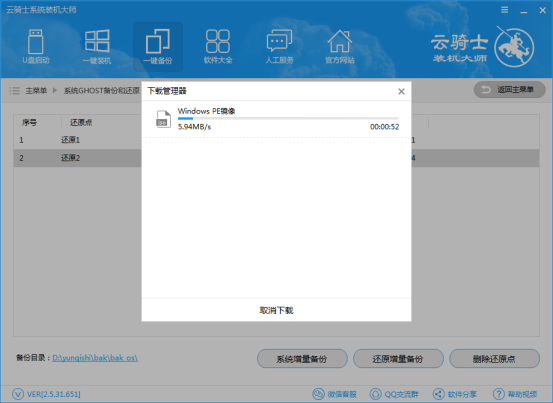Screen dimensions: 553x403
Task: Click the 序号 column header
Action: [29, 122]
